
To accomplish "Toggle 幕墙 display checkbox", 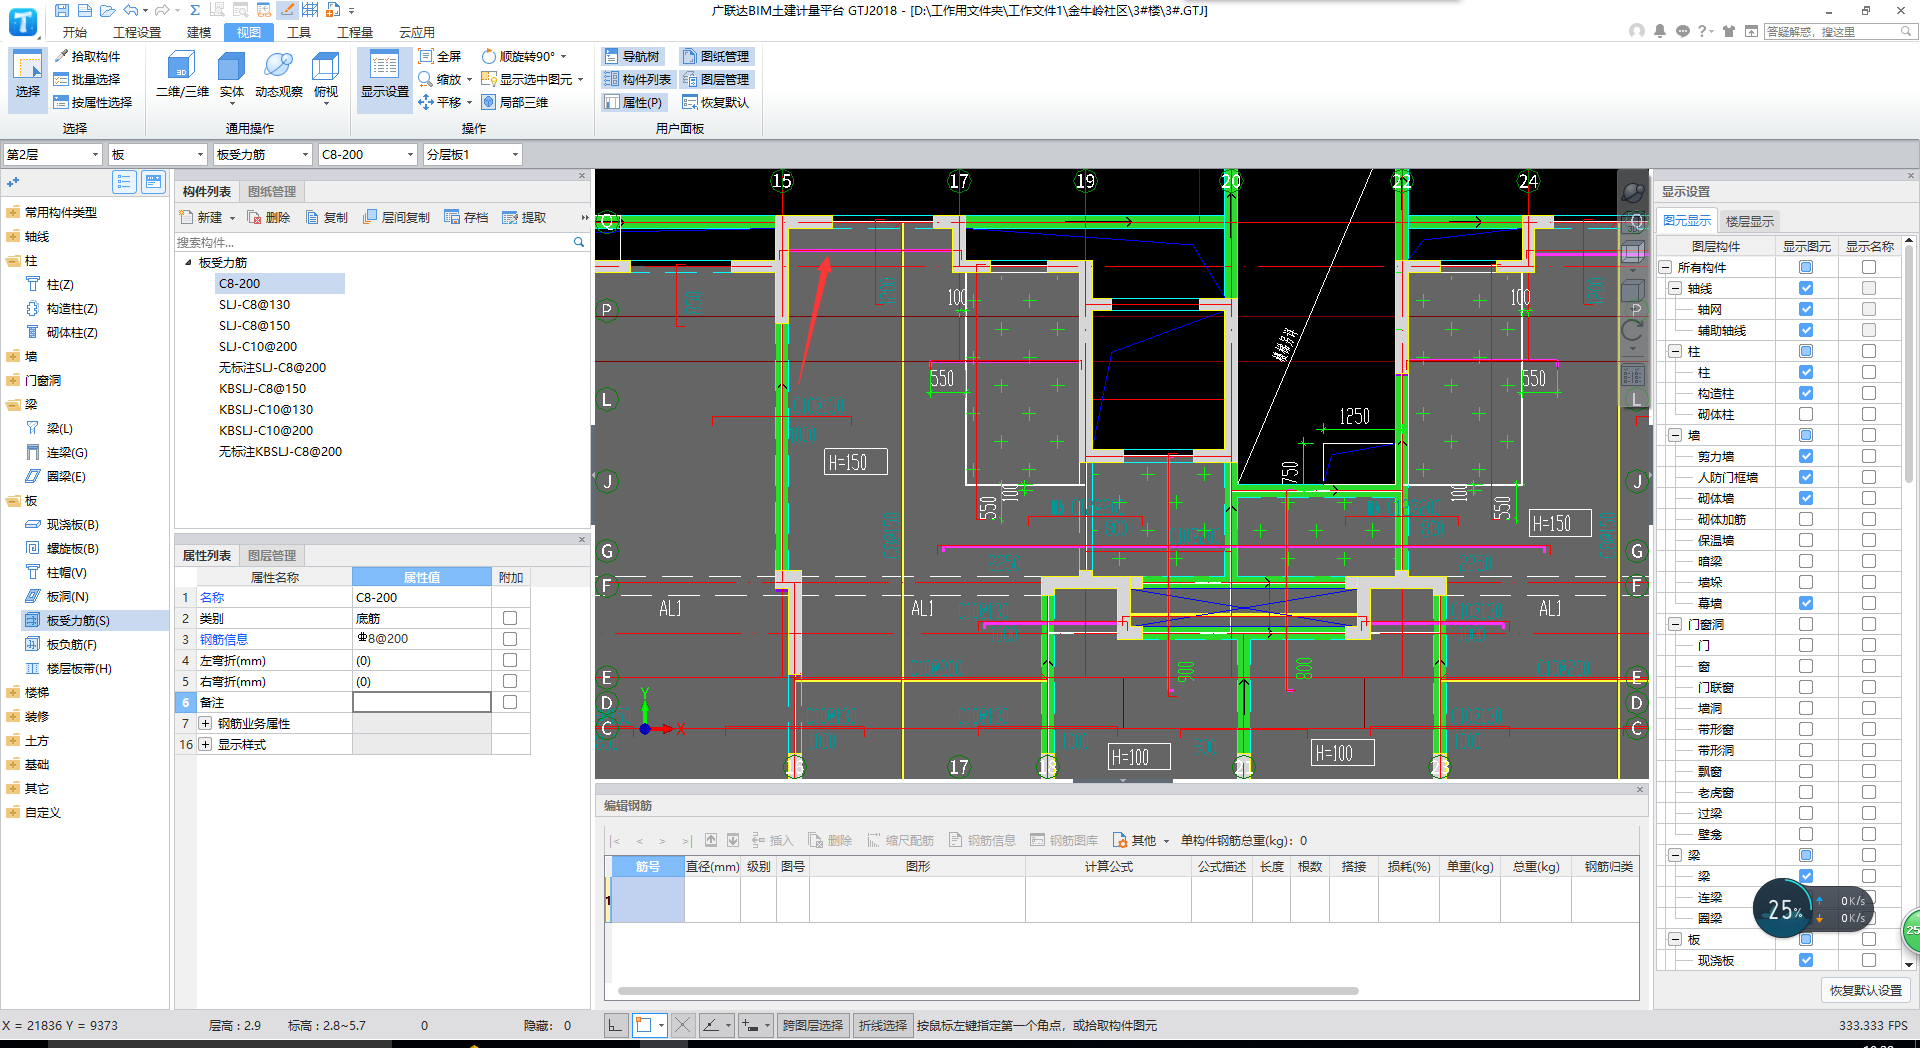I will (x=1805, y=603).
